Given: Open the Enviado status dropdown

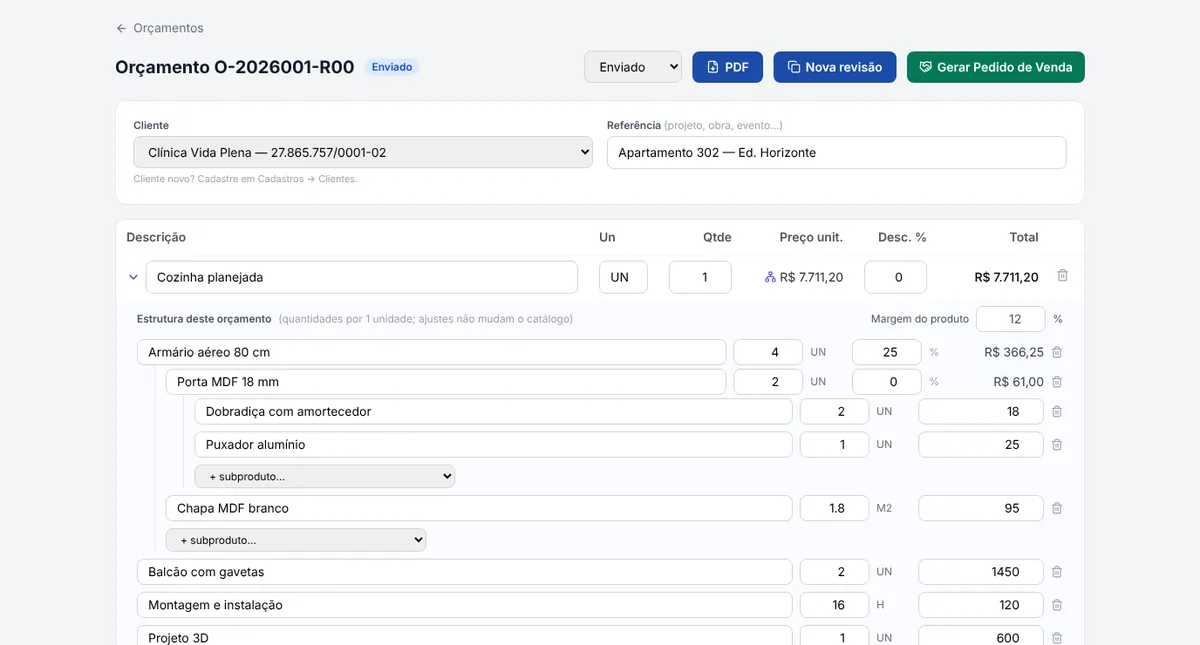Looking at the screenshot, I should click(633, 67).
